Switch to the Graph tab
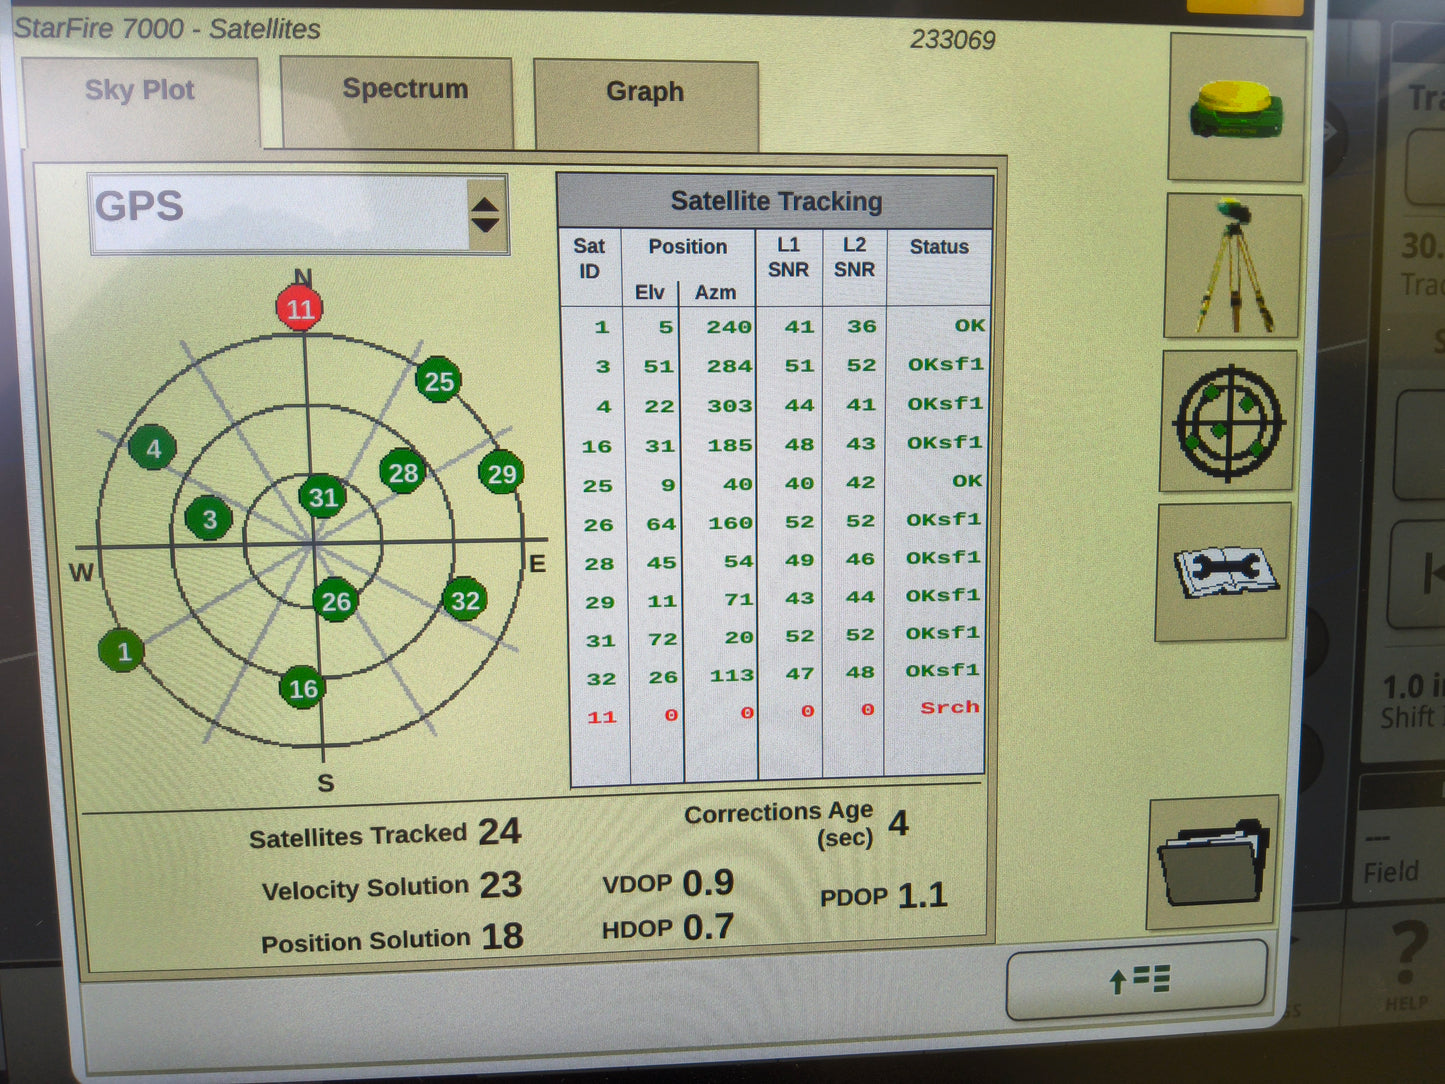Image resolution: width=1445 pixels, height=1084 pixels. (646, 104)
